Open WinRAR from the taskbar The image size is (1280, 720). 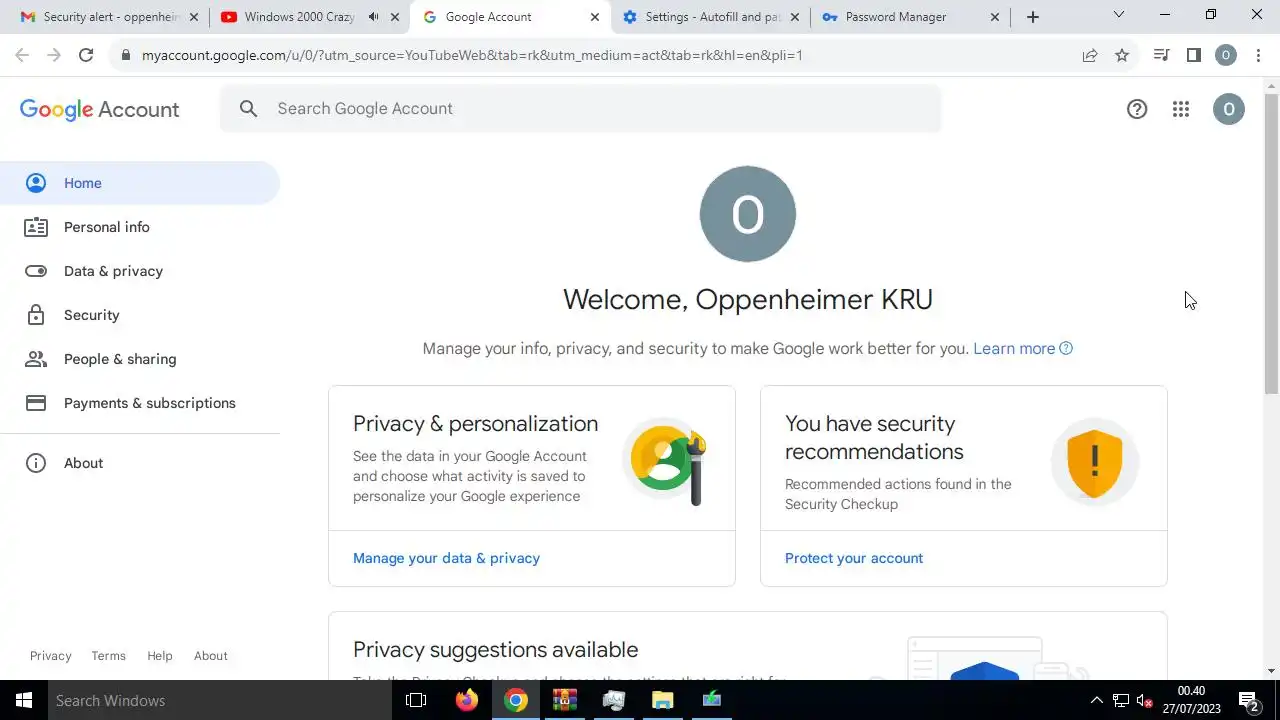pyautogui.click(x=565, y=700)
